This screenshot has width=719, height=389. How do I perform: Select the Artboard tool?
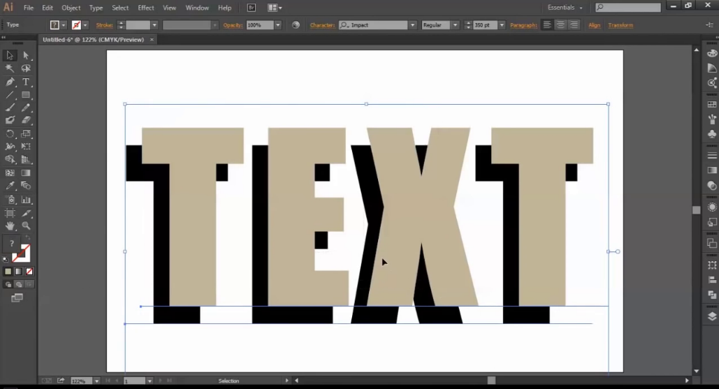click(x=10, y=213)
